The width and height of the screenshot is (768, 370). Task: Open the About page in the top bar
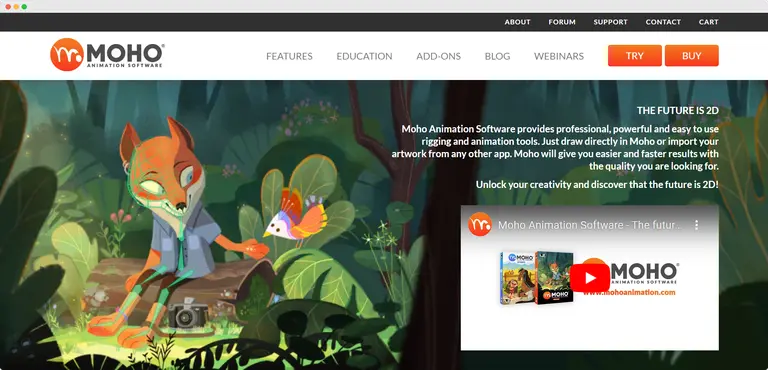tap(517, 22)
